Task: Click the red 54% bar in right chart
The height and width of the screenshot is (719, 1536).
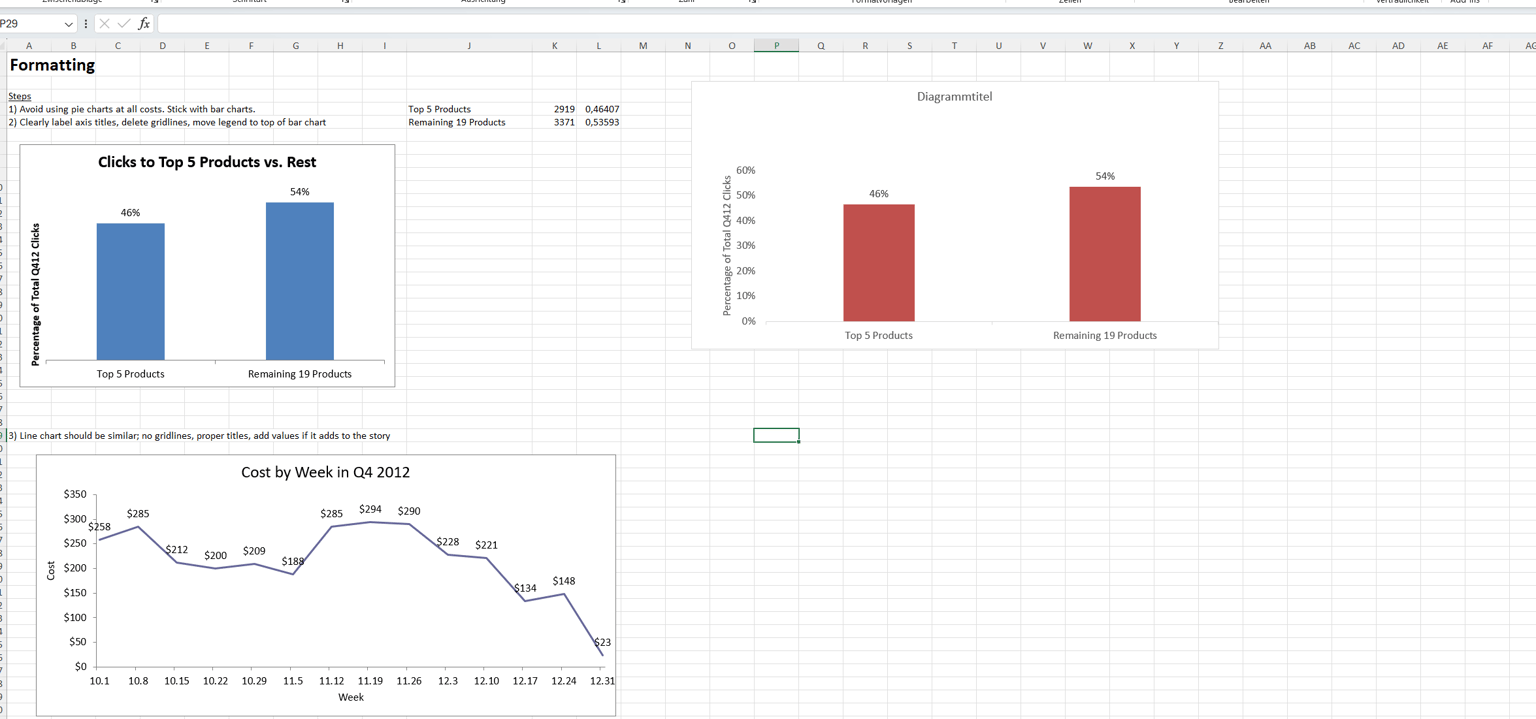Action: (1105, 254)
